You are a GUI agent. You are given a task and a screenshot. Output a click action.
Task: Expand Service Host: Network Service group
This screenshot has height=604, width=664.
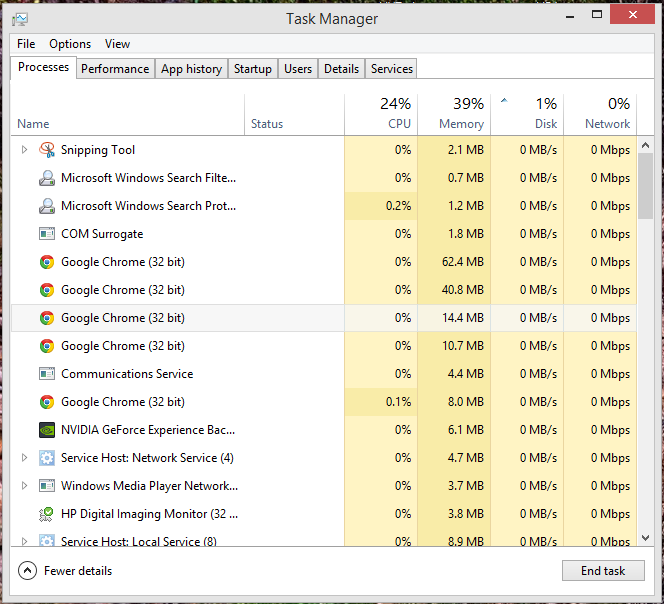[25, 457]
